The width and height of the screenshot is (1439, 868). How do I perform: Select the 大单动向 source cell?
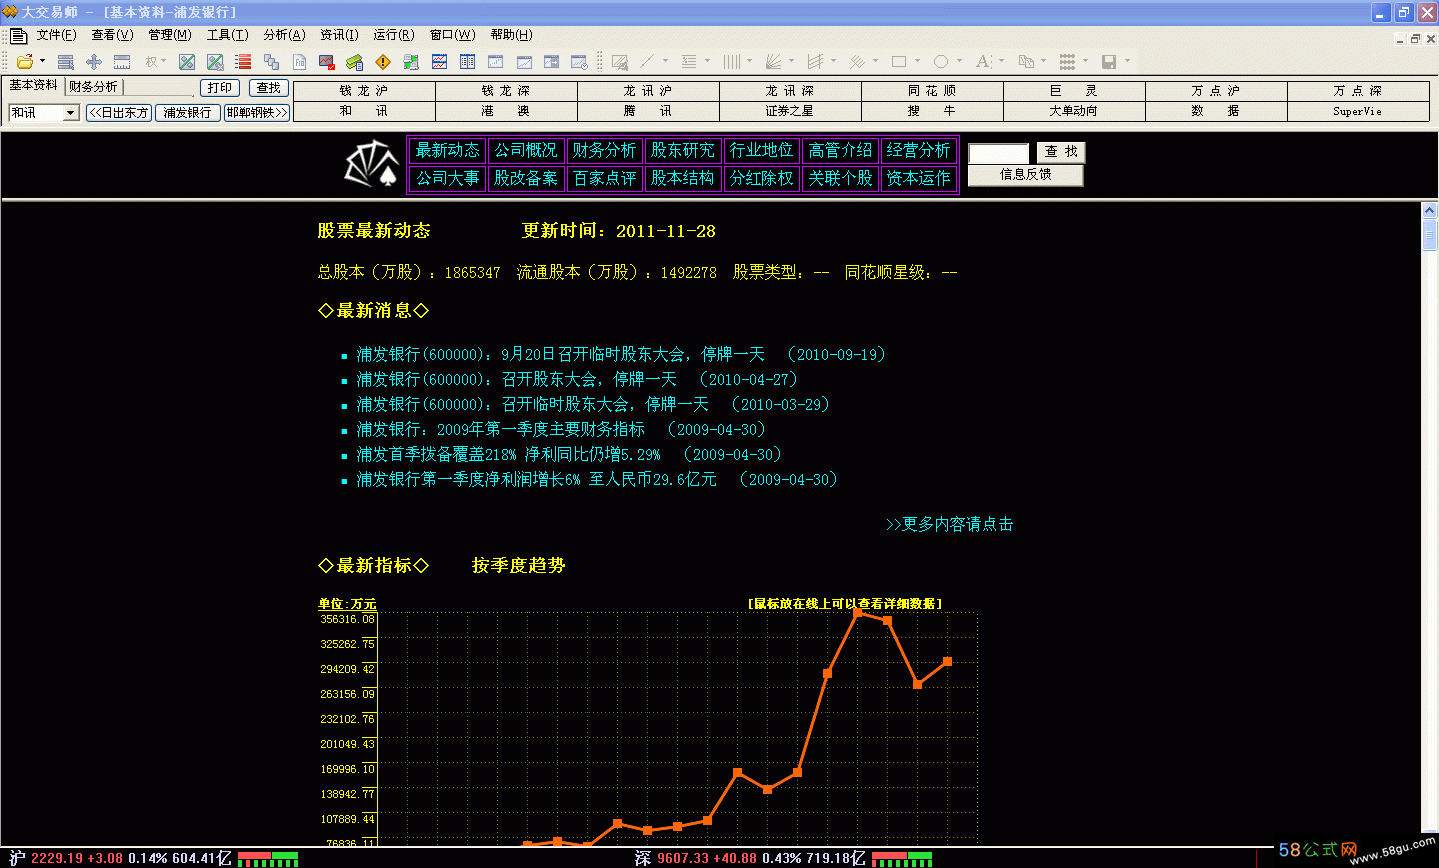pyautogui.click(x=1074, y=111)
